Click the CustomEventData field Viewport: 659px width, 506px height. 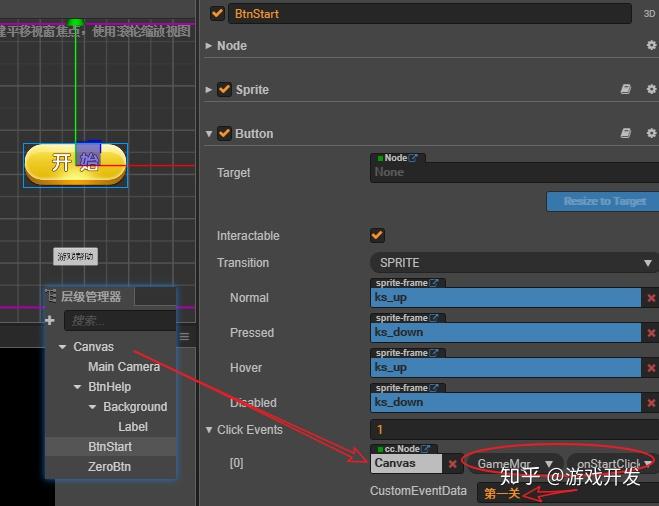pyautogui.click(x=568, y=492)
